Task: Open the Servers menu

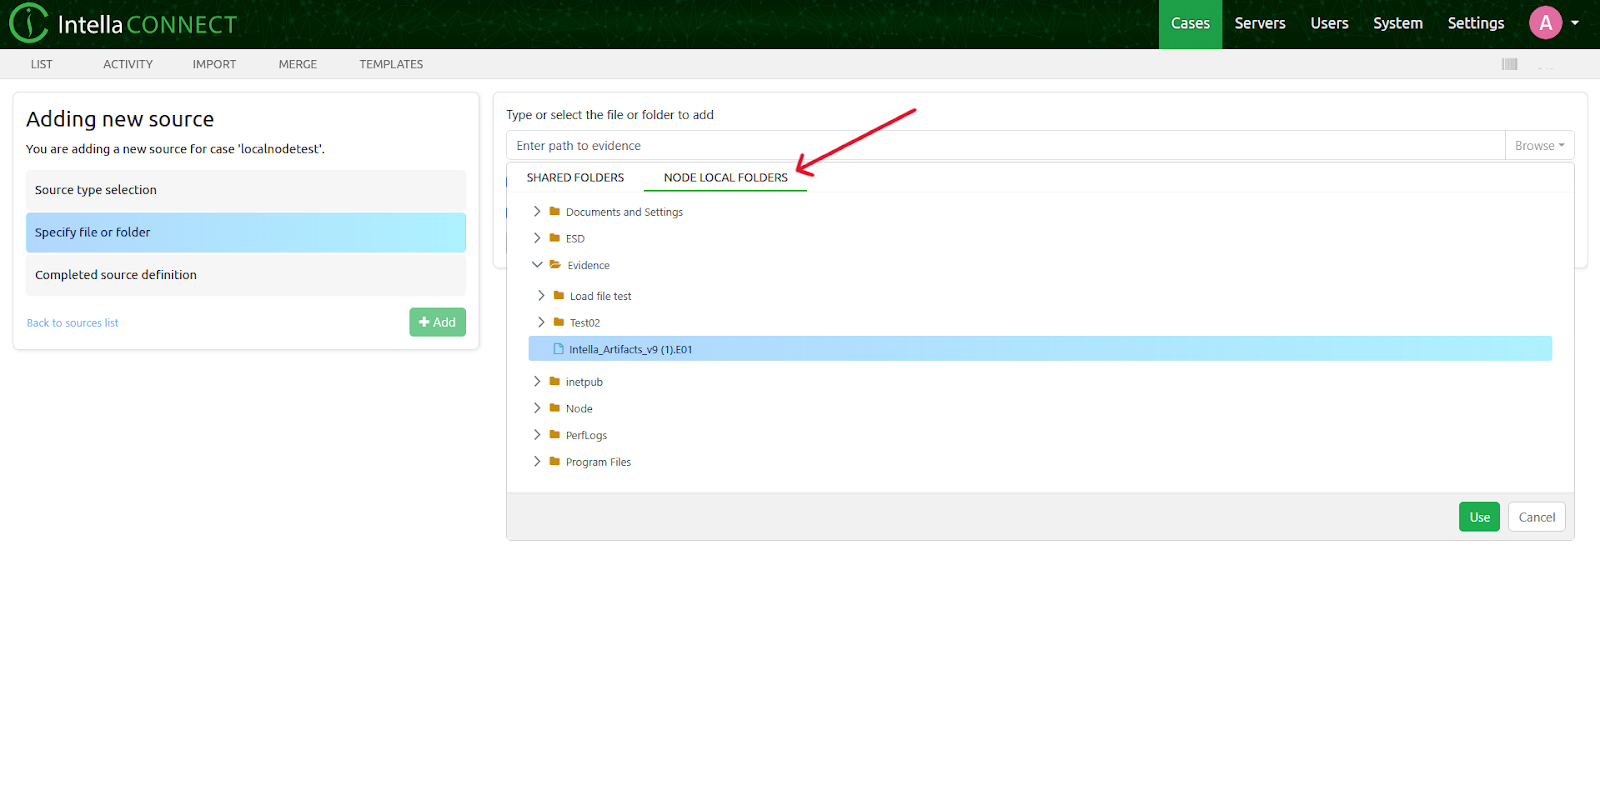Action: pyautogui.click(x=1259, y=24)
